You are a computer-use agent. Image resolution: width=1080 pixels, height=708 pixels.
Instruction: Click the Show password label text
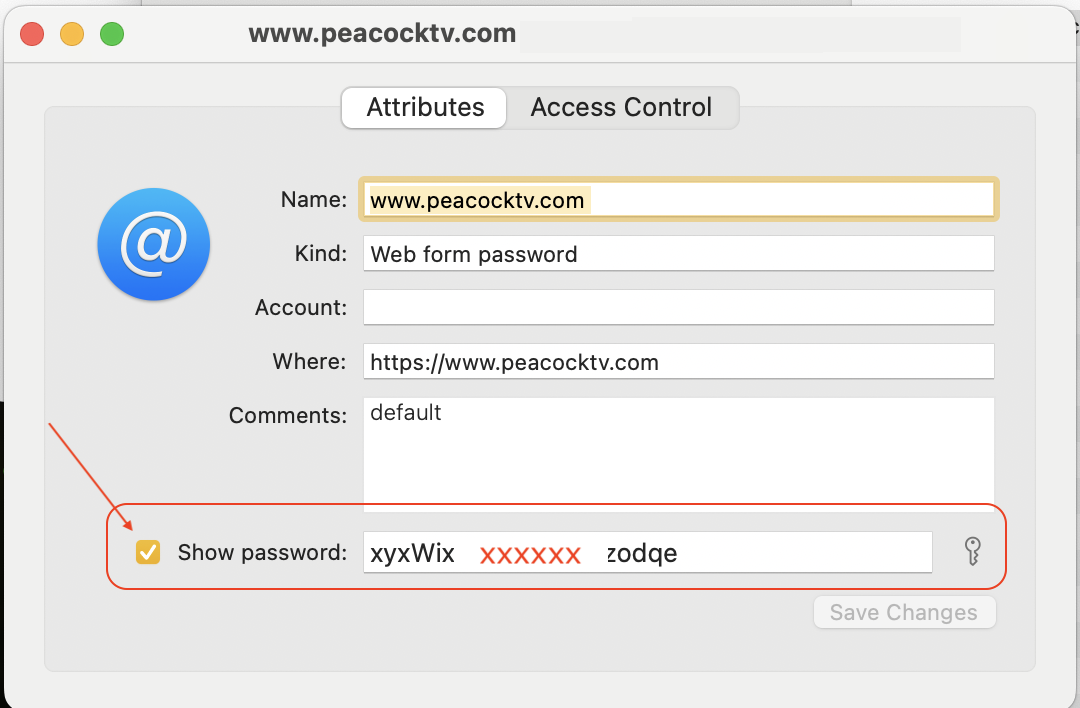pos(262,551)
